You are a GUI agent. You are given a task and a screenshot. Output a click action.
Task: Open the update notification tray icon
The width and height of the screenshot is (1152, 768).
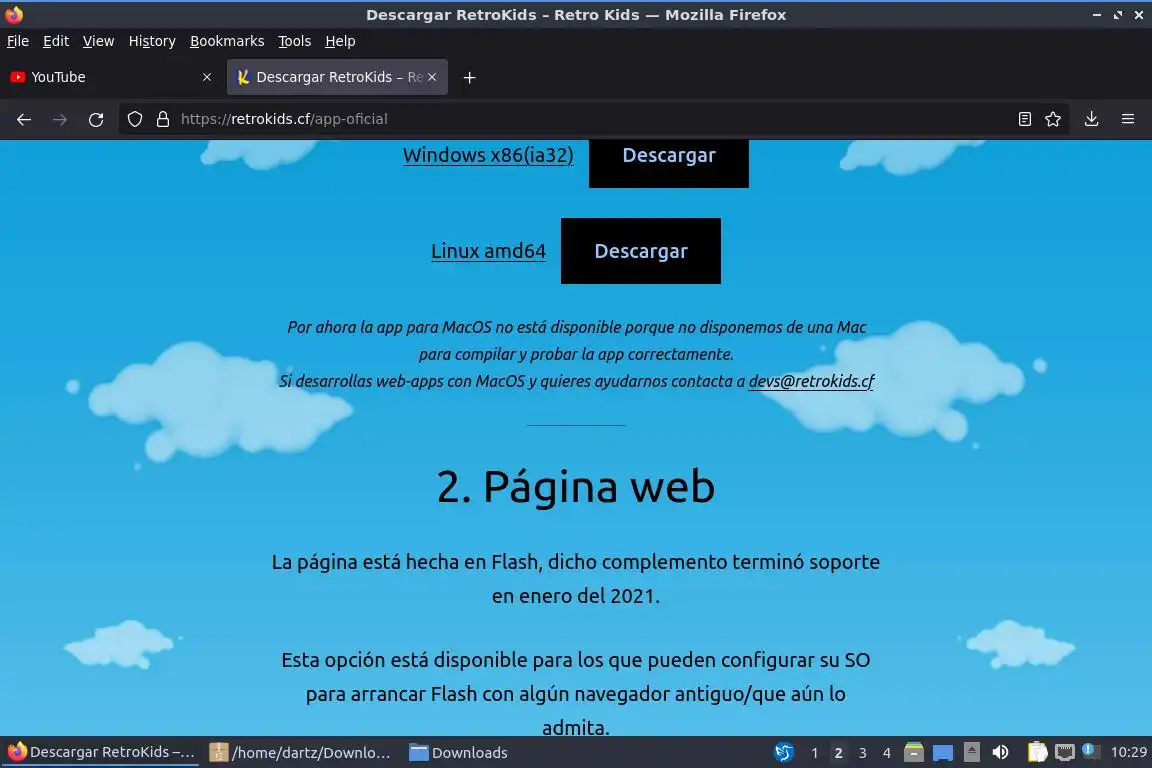pos(1091,751)
